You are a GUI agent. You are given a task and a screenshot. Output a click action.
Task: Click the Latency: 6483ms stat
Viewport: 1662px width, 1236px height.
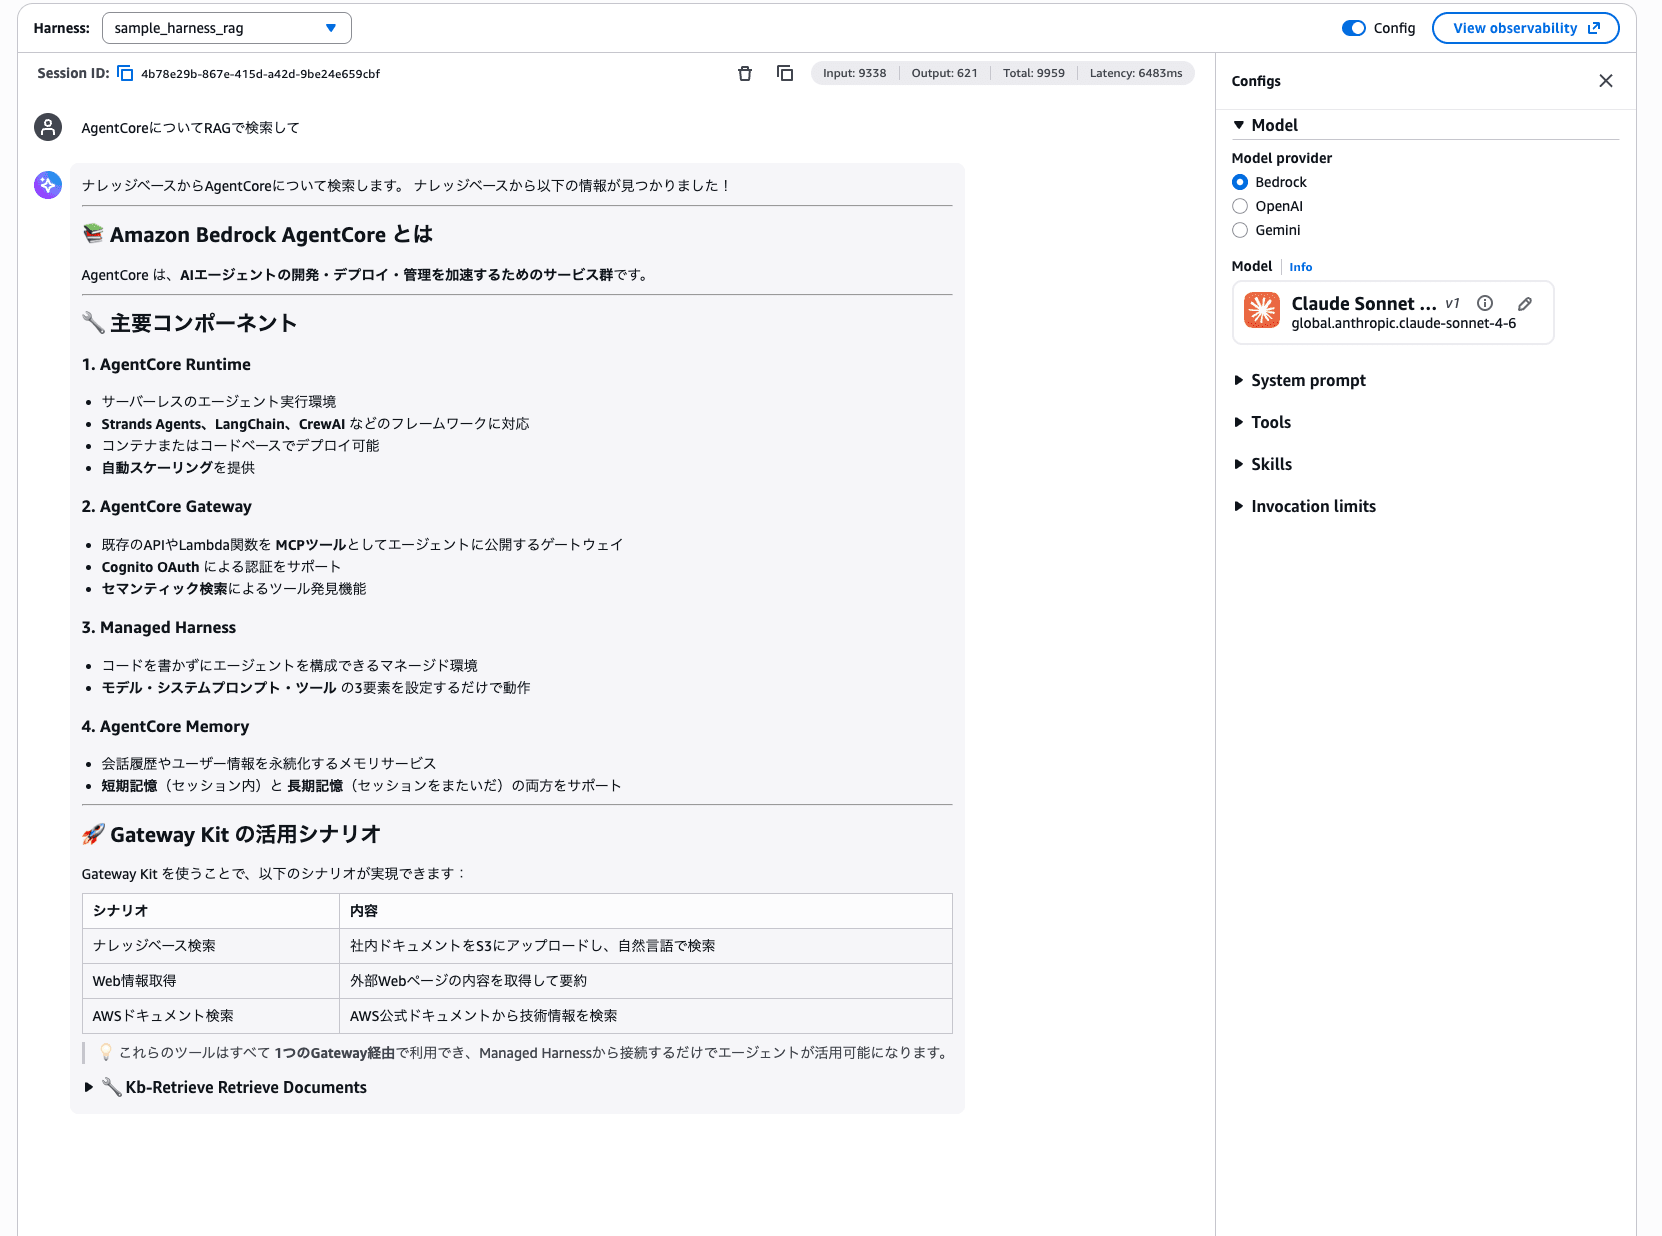(x=1136, y=73)
